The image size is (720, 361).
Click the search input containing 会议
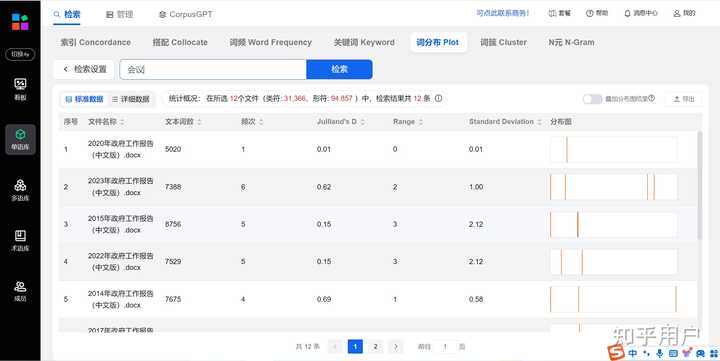pos(213,69)
